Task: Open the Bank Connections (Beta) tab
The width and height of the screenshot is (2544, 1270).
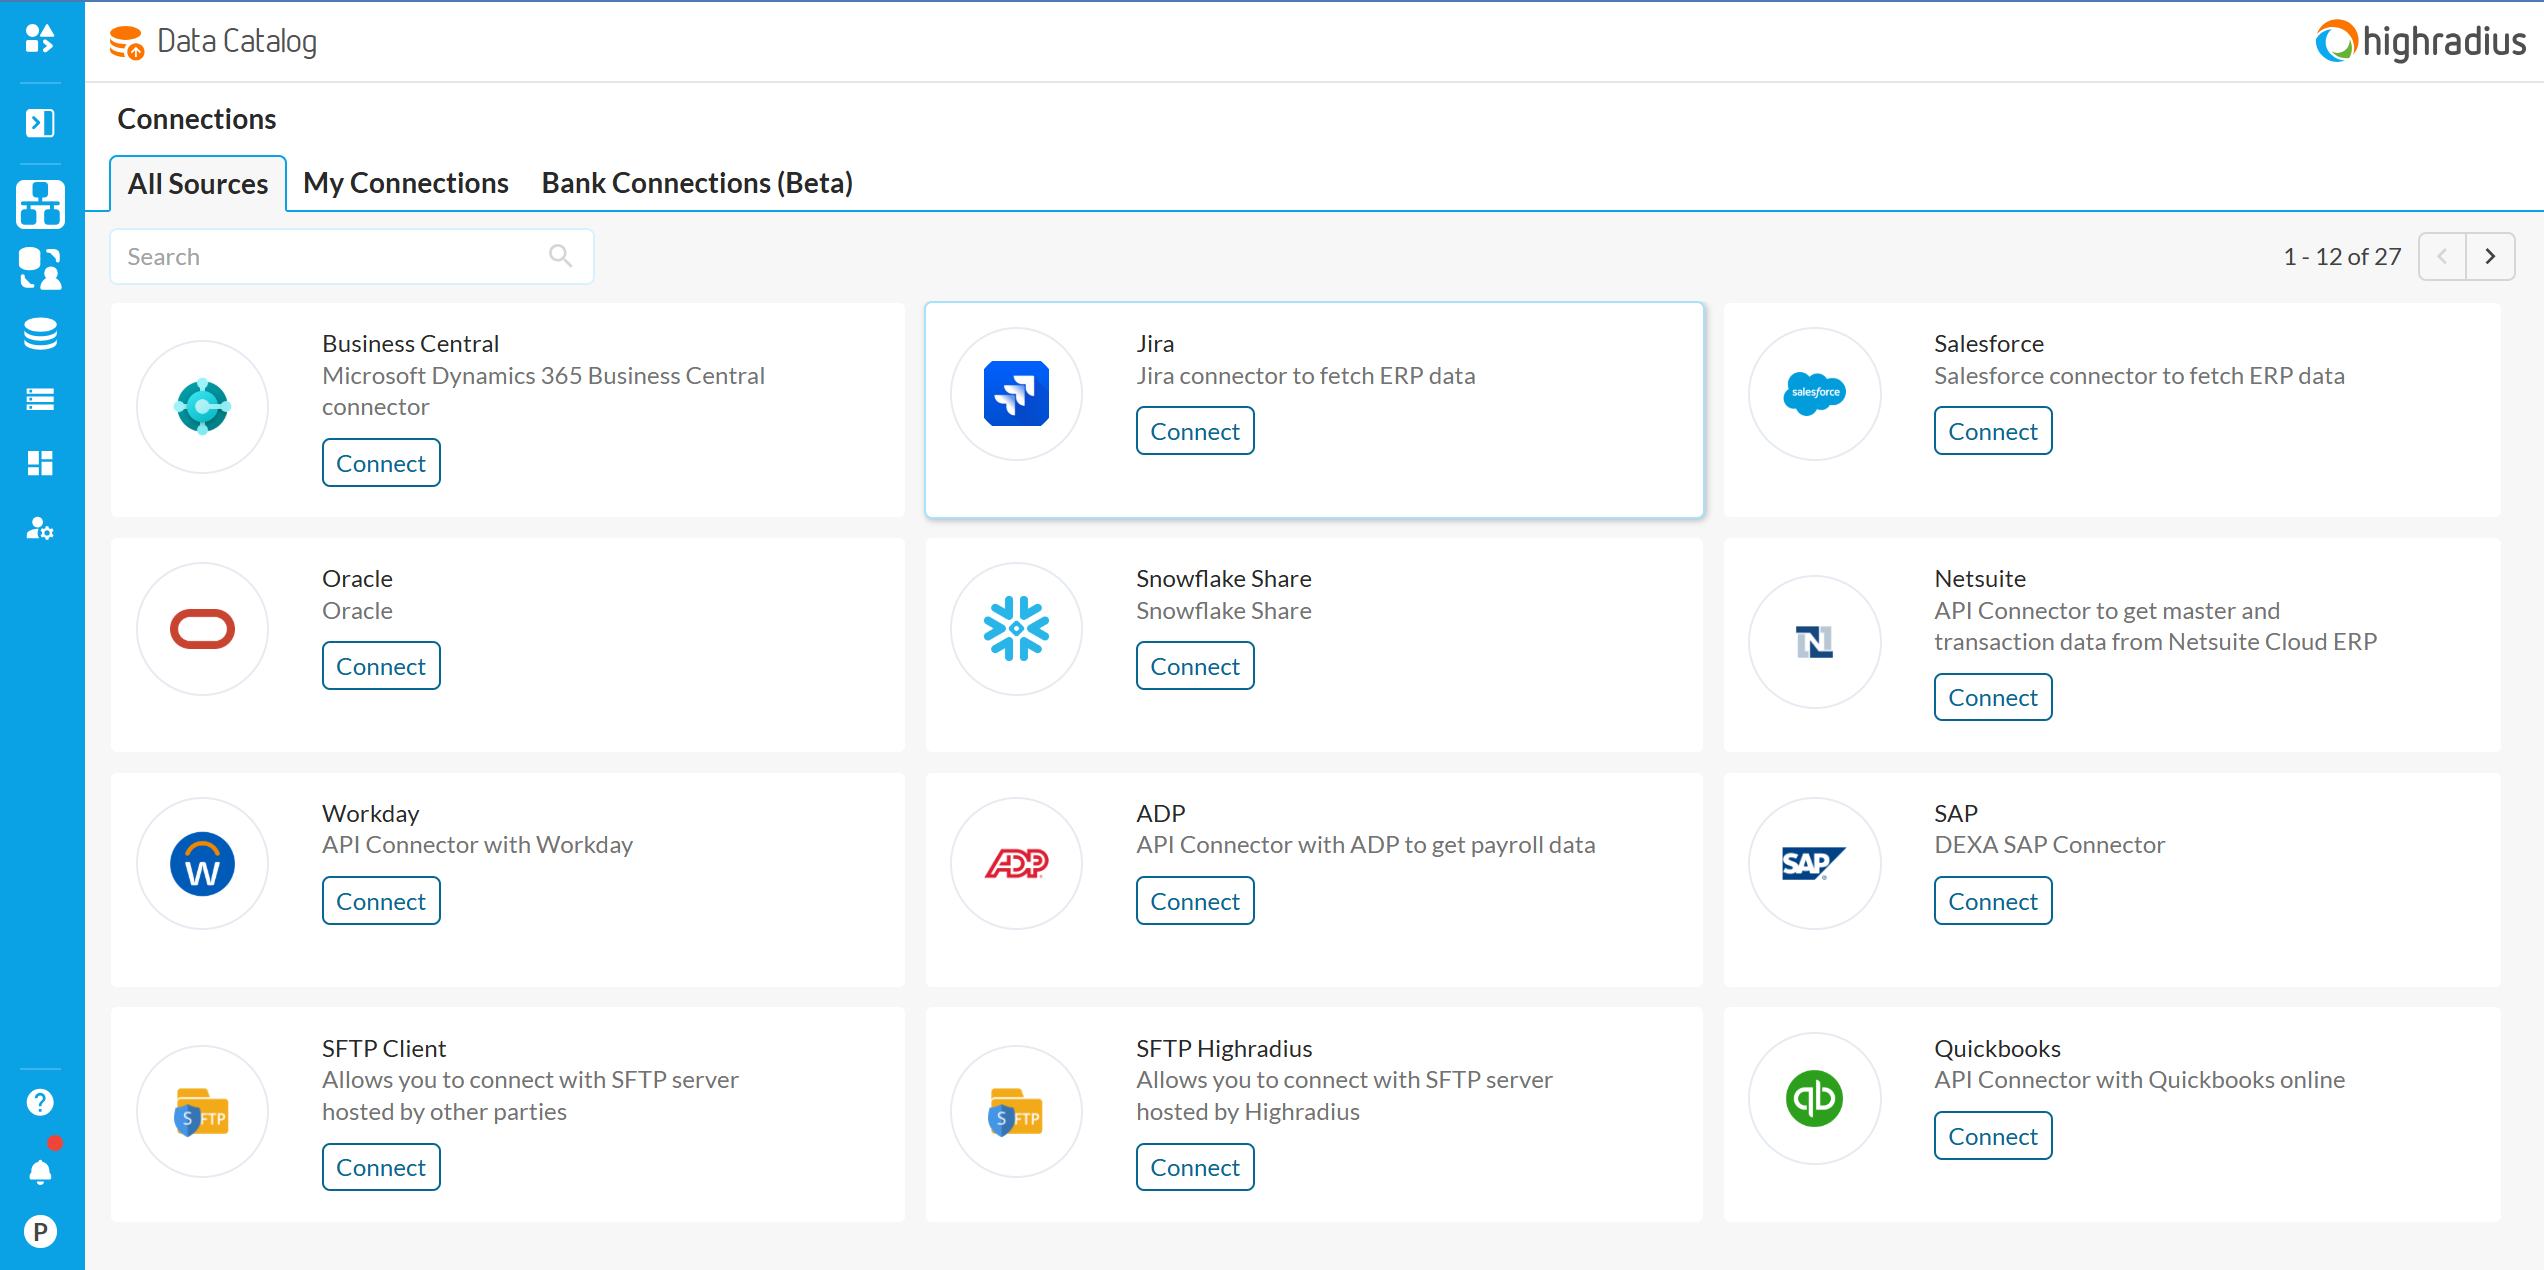Action: click(x=697, y=183)
